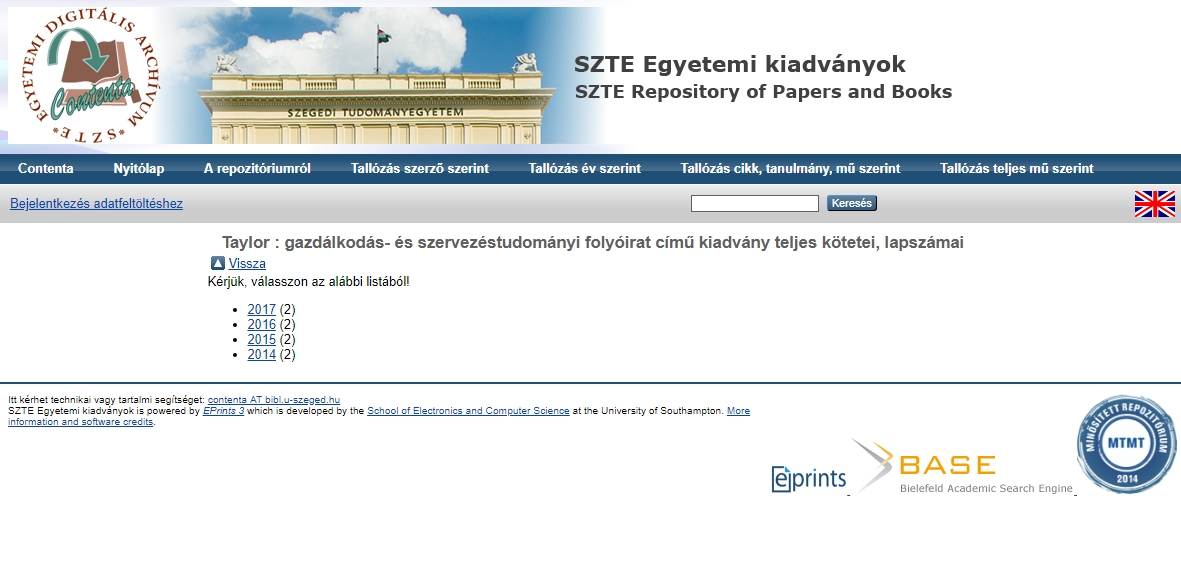Open Tallózás teljes mű szerint
Screen dimensions: 1181x561
click(x=1017, y=169)
